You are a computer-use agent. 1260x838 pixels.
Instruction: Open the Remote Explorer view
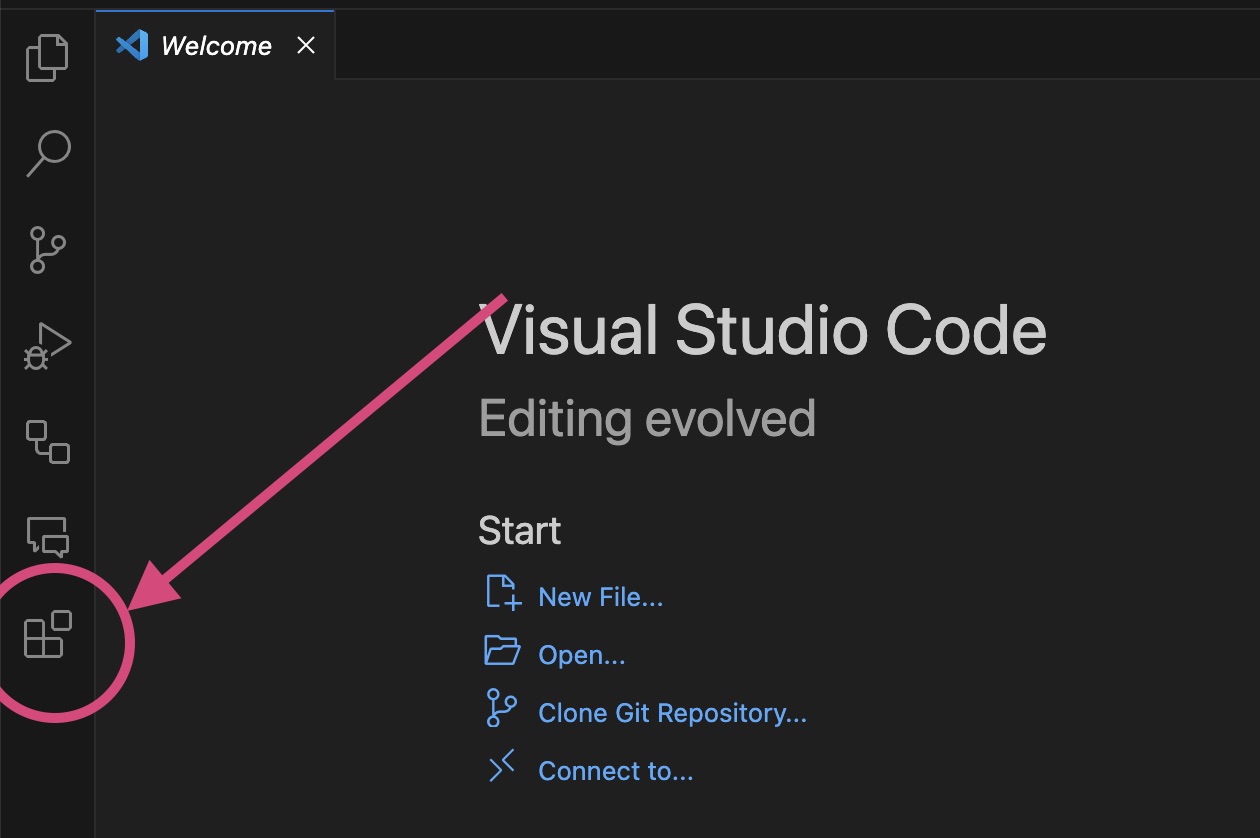pos(46,441)
